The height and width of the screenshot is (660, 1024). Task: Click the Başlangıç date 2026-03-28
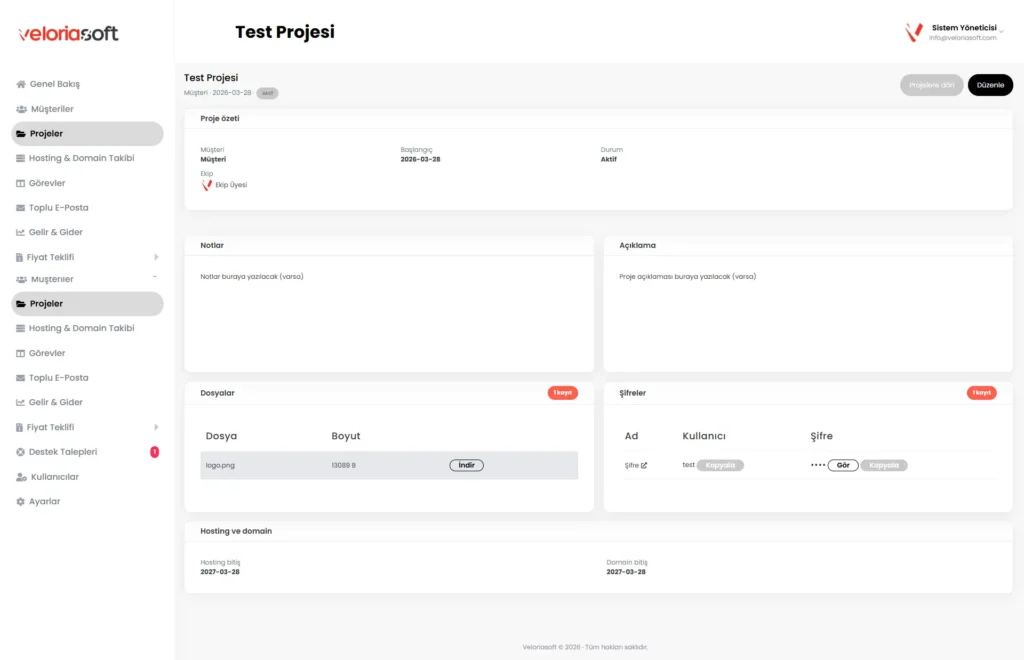[x=421, y=159]
